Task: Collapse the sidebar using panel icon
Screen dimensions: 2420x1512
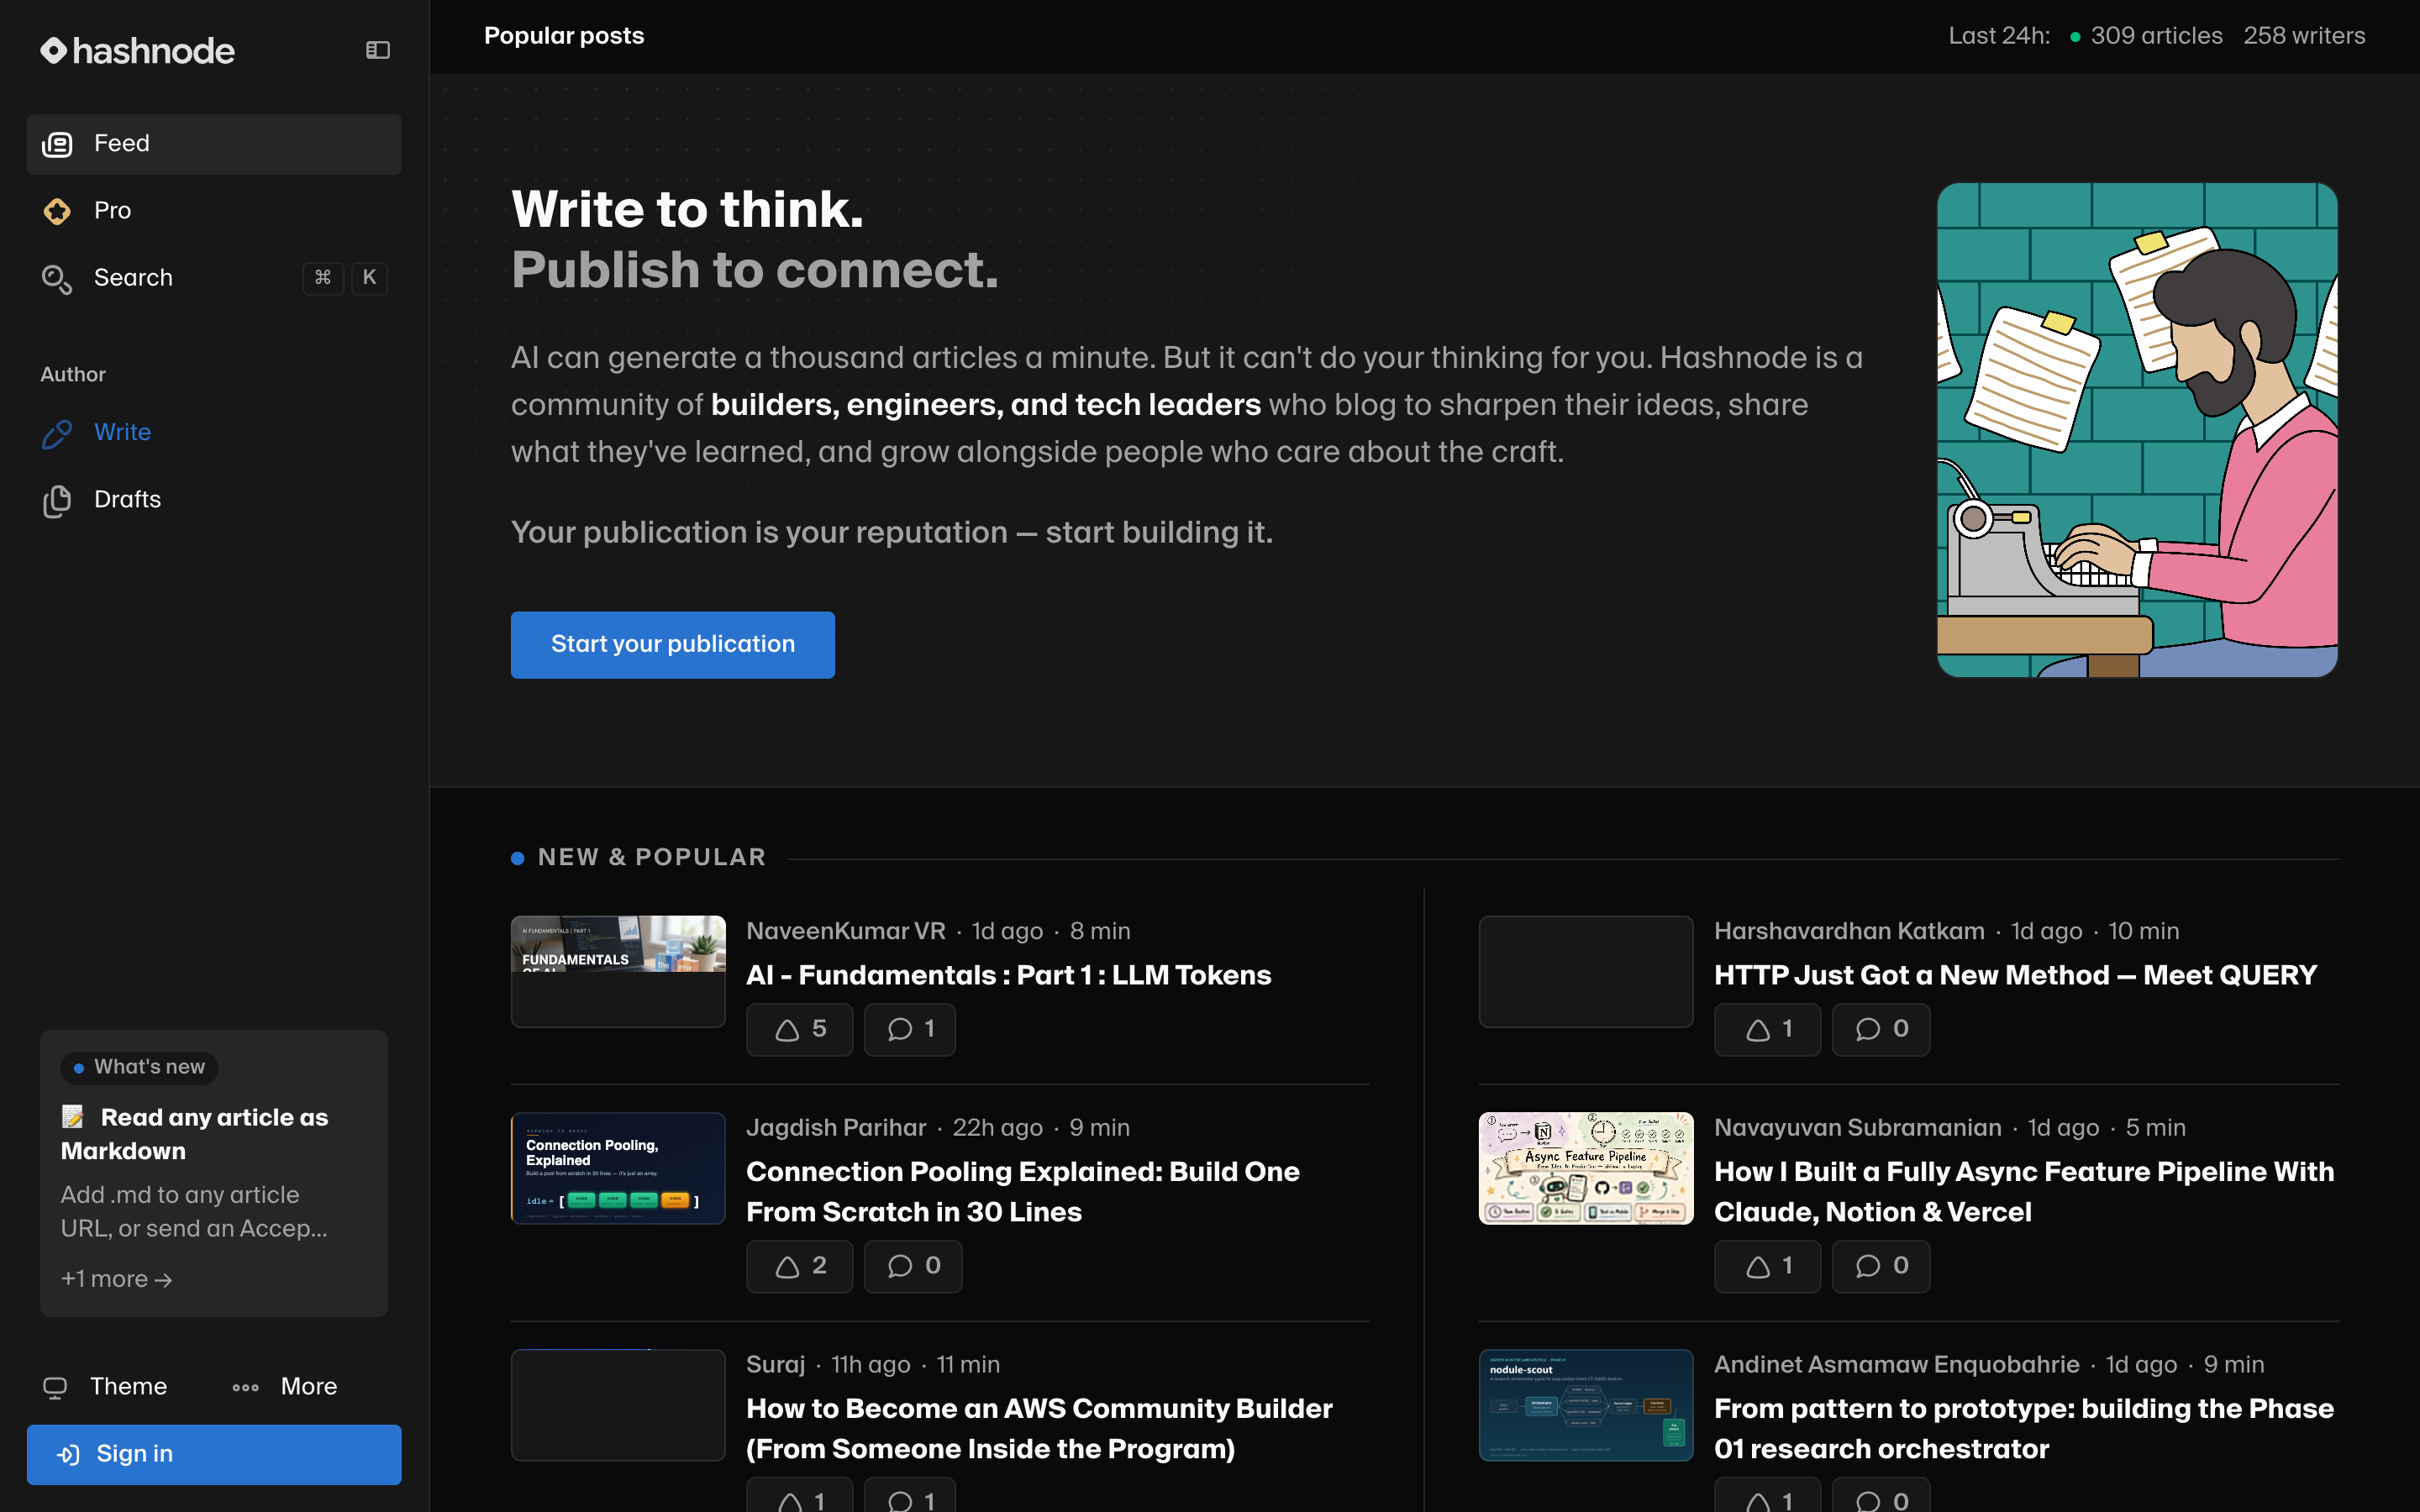Action: (377, 50)
